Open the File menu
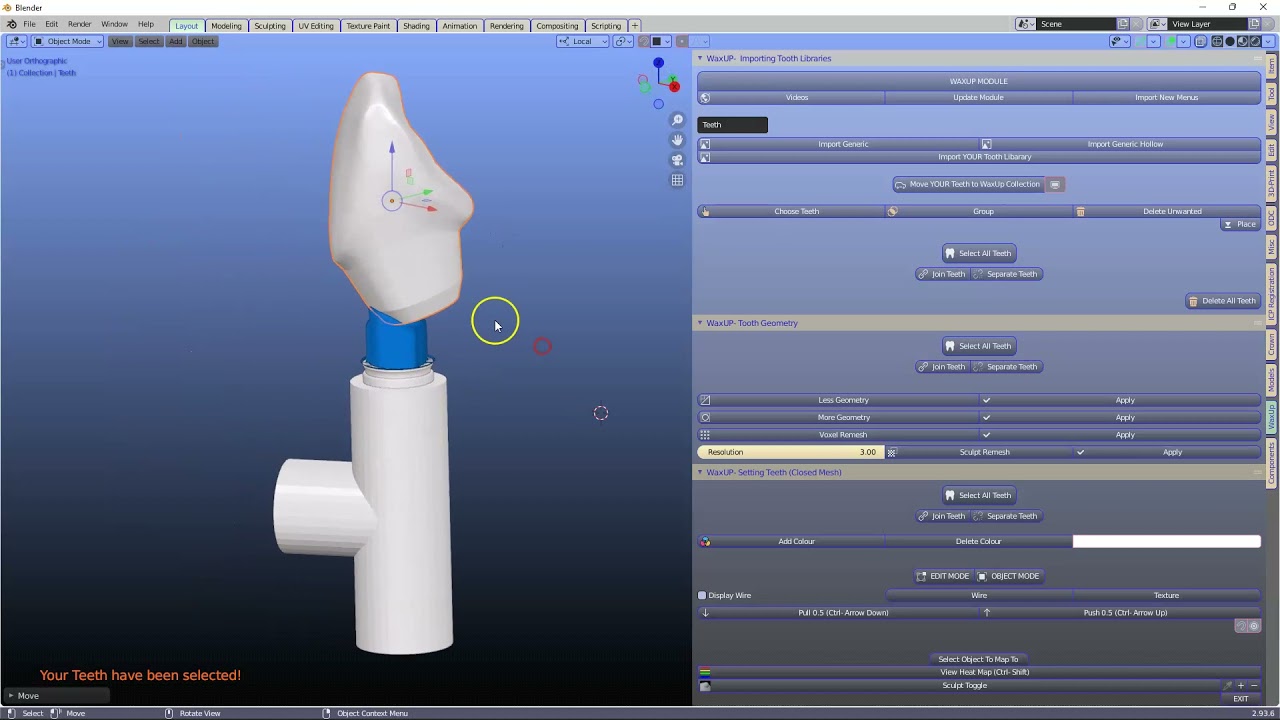The image size is (1280, 720). point(29,24)
